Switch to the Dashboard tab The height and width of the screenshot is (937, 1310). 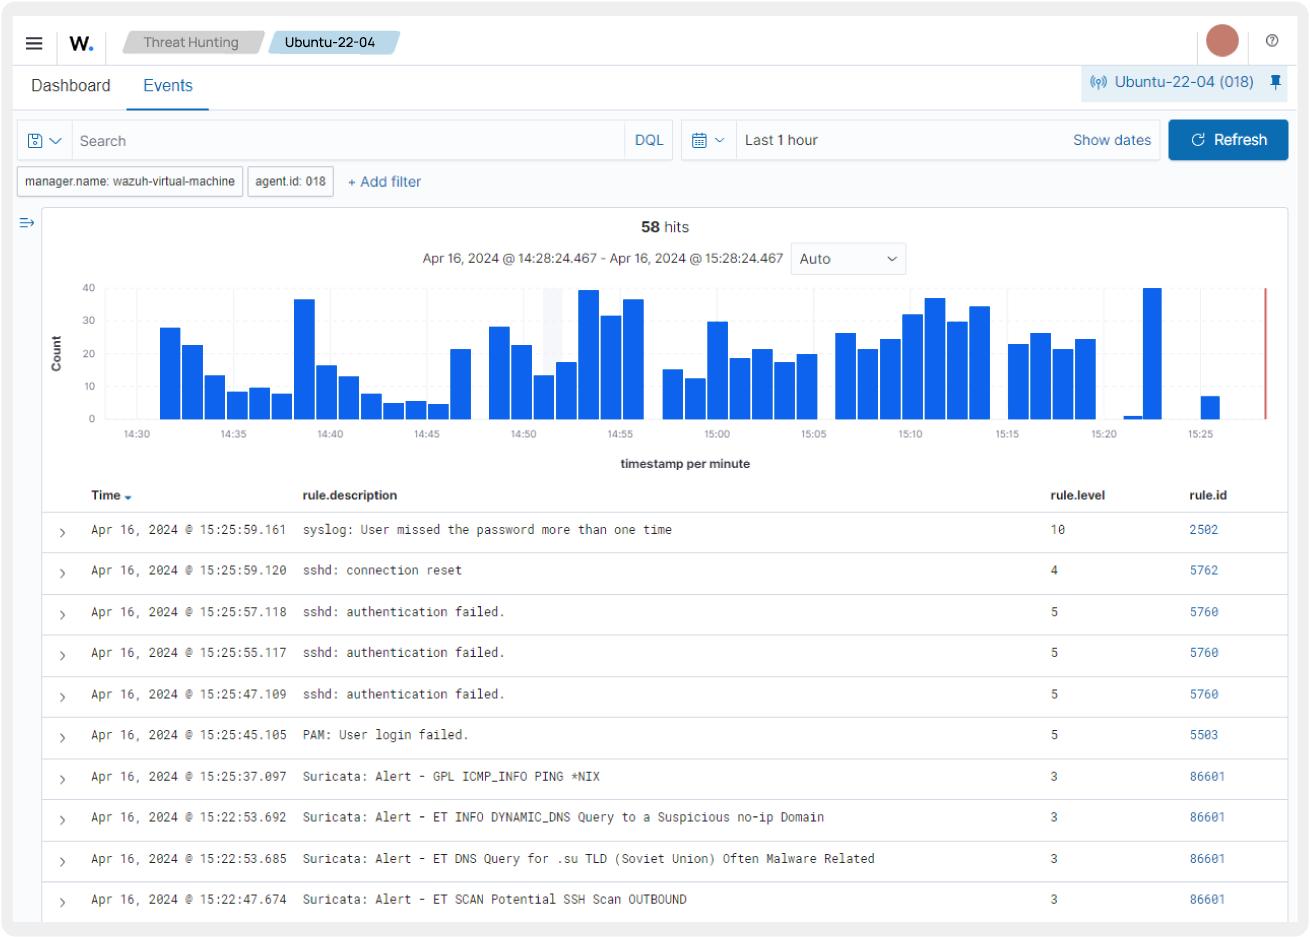point(70,86)
